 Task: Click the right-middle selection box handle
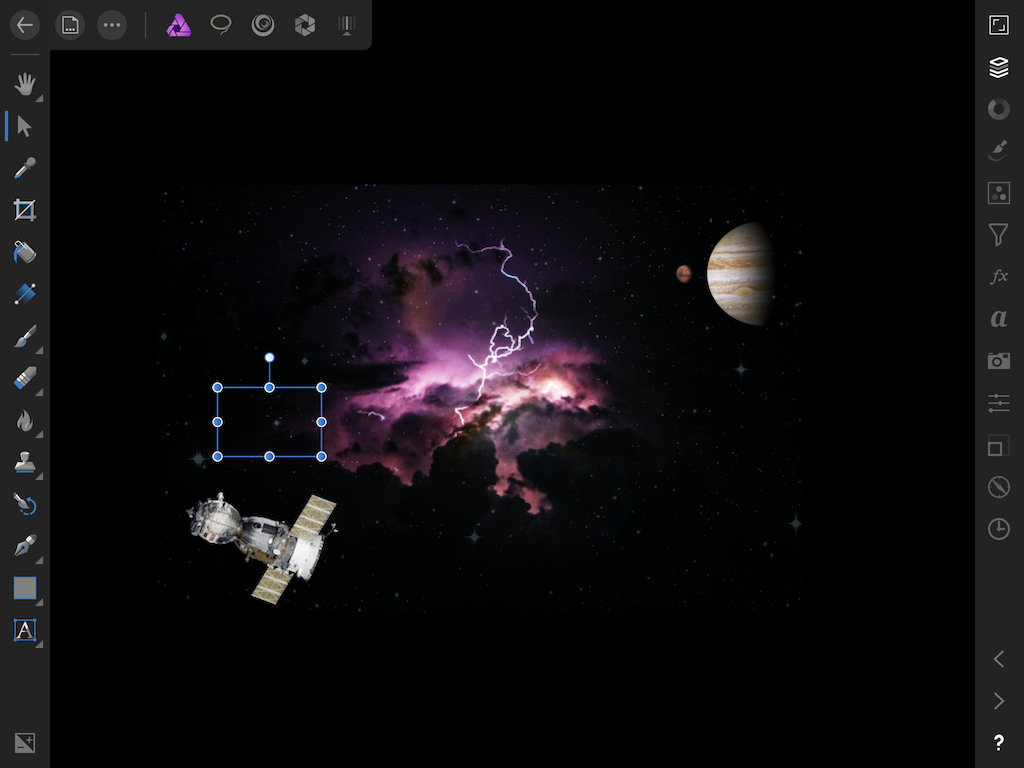point(321,422)
